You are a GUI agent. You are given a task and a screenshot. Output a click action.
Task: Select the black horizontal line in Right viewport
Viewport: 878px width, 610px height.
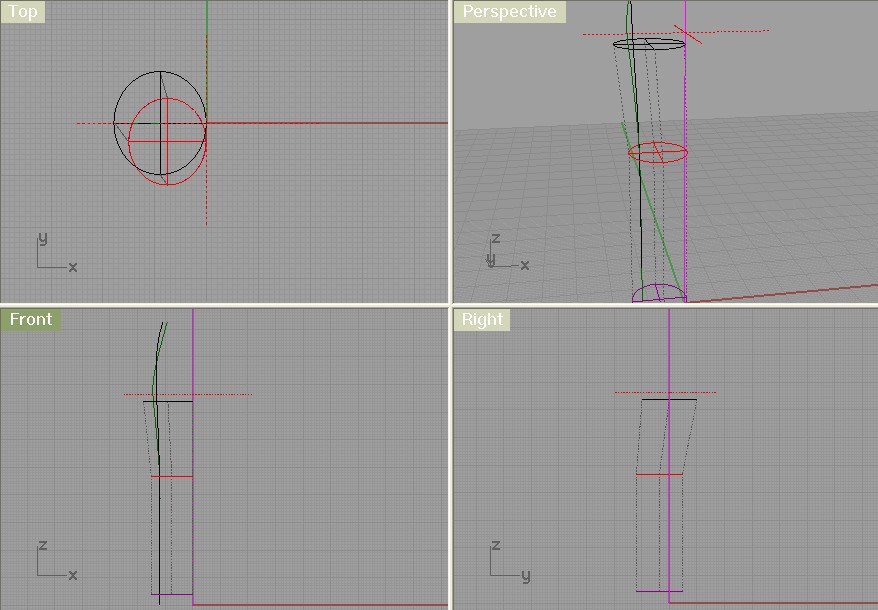click(669, 399)
